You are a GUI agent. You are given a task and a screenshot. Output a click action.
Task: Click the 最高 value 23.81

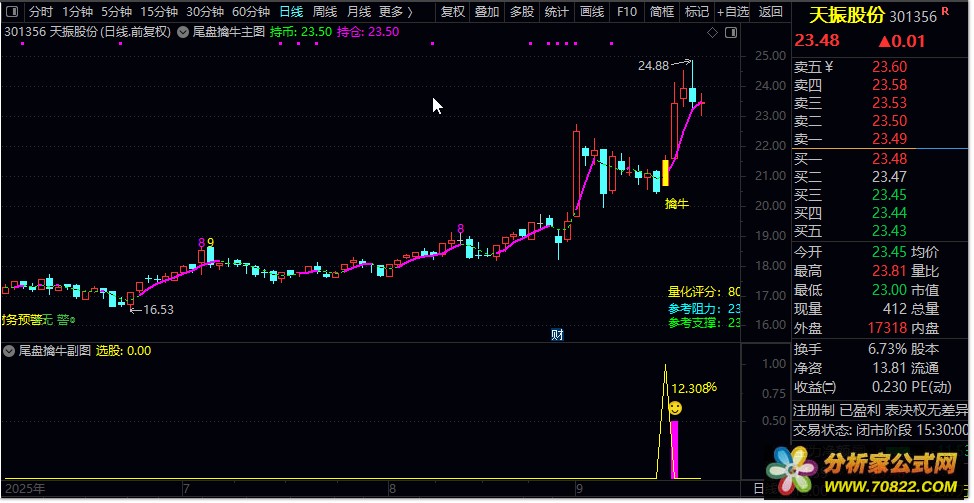click(x=890, y=271)
